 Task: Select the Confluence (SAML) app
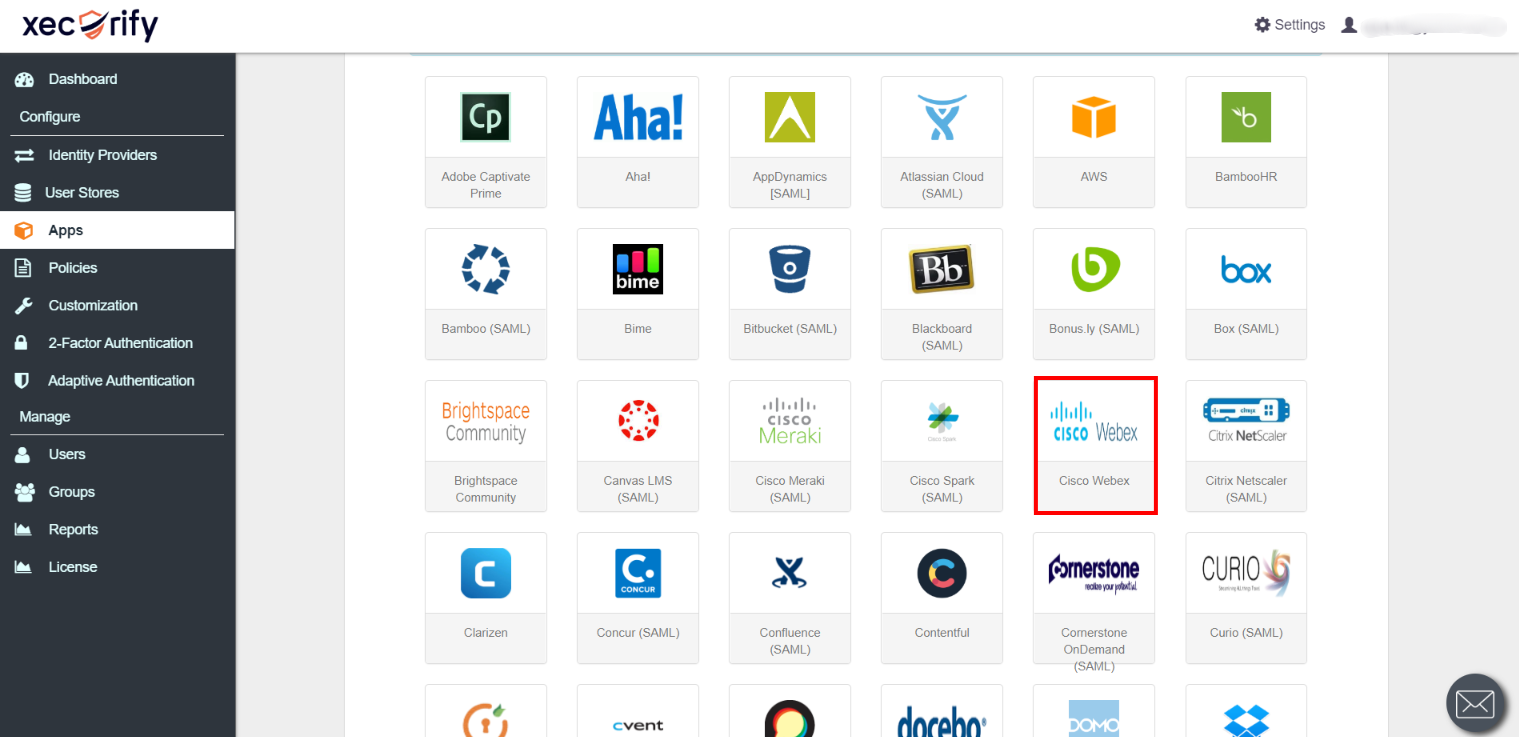point(789,597)
